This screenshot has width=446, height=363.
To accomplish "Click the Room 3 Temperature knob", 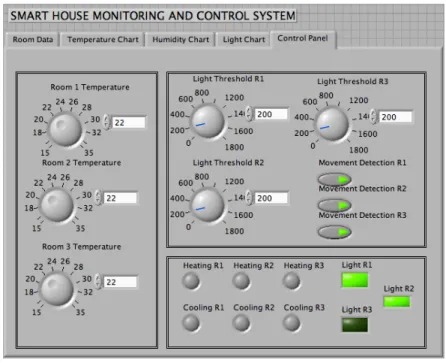I will click(57, 289).
